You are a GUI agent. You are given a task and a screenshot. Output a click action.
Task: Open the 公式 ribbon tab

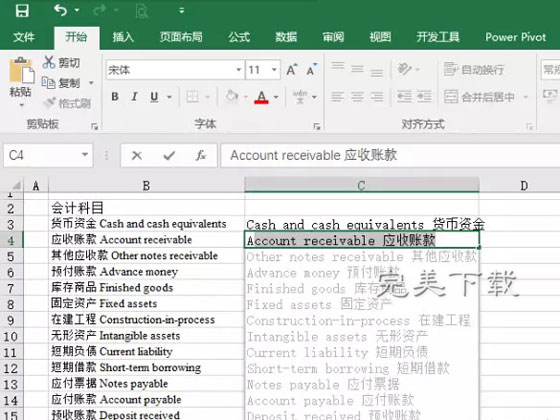[x=239, y=37]
